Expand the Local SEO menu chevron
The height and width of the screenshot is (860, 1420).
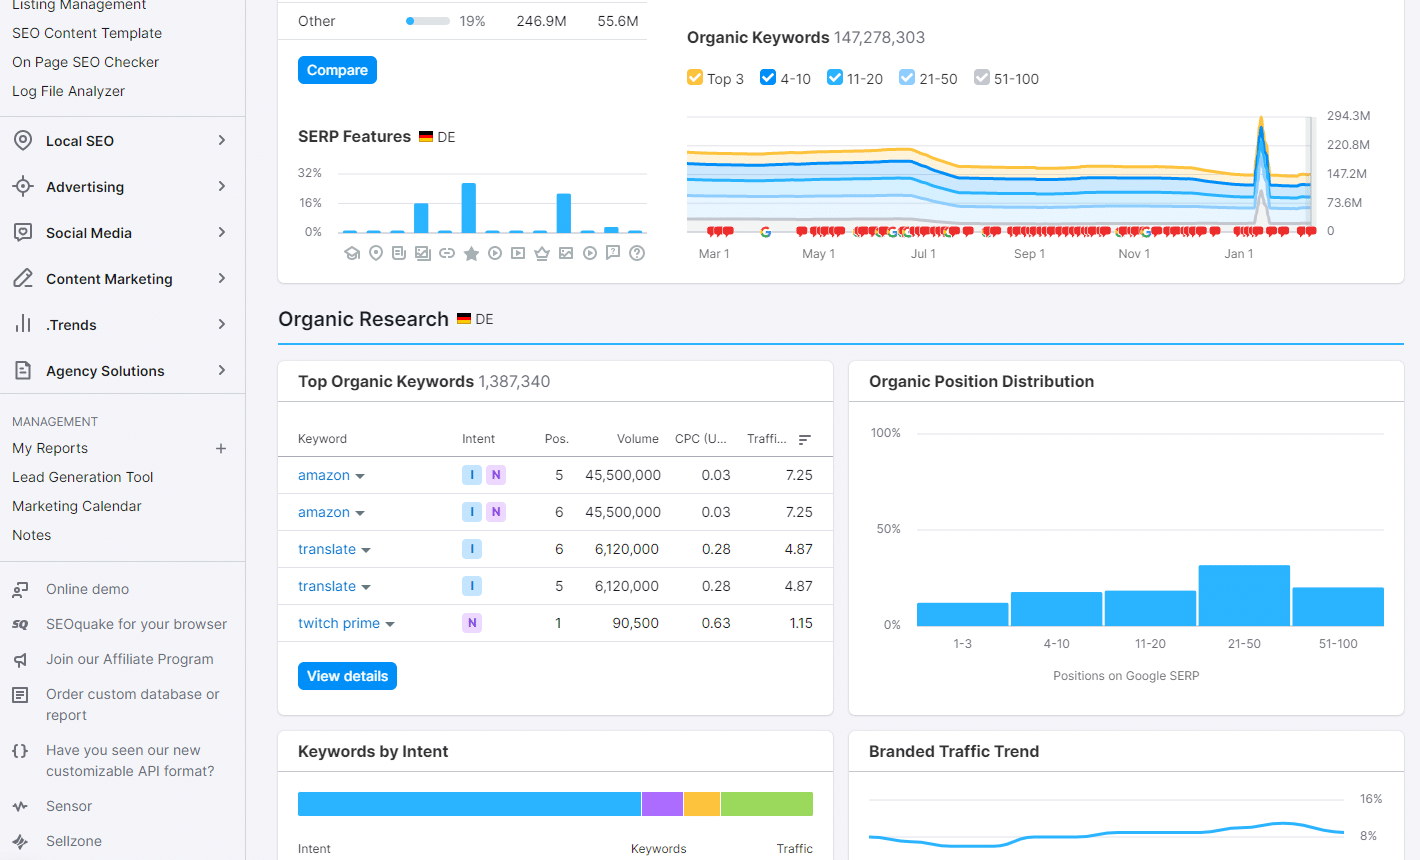[222, 141]
